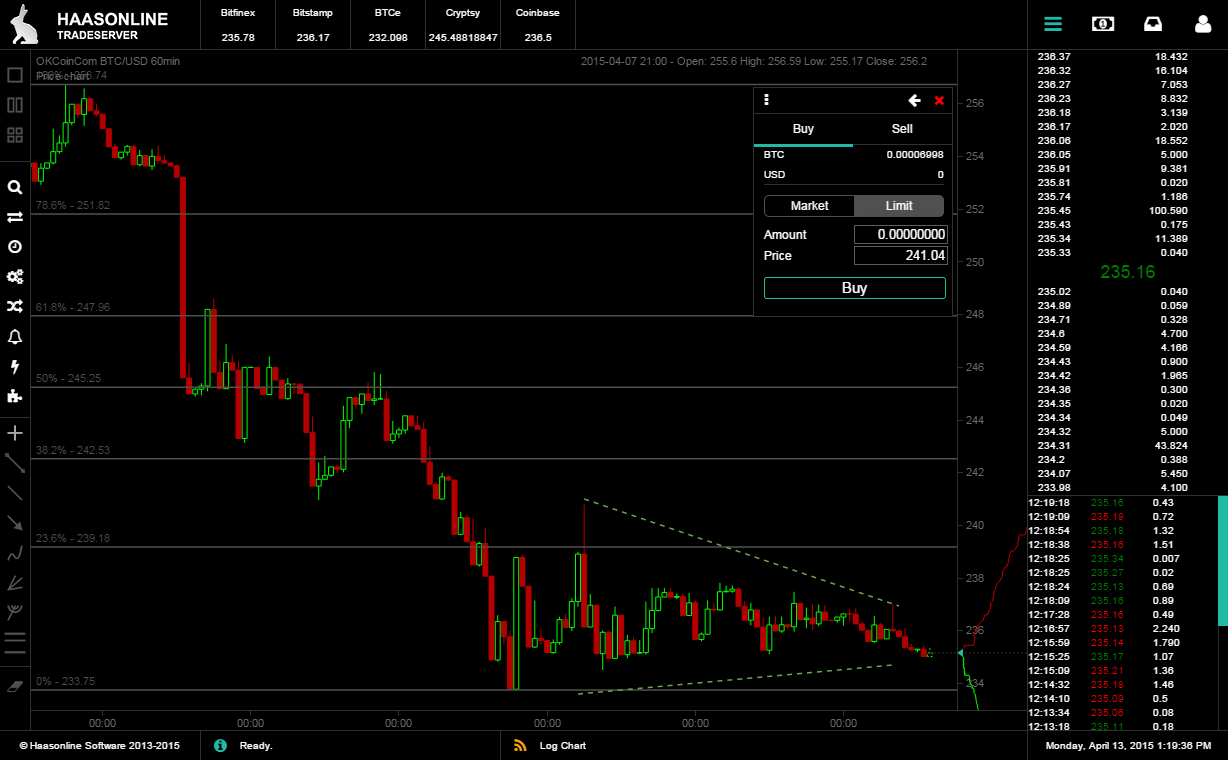
Task: Open the bell alerts icon
Action: click(15, 337)
